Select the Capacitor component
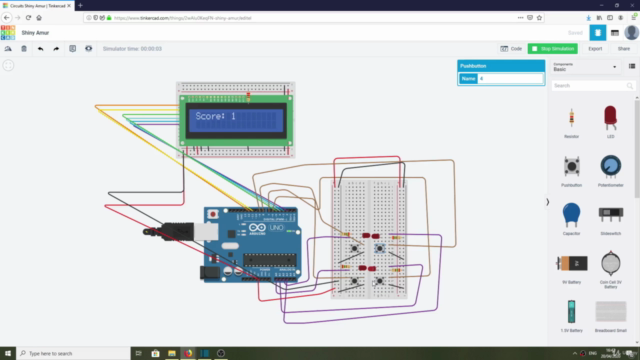Image resolution: width=640 pixels, height=360 pixels. point(571,219)
